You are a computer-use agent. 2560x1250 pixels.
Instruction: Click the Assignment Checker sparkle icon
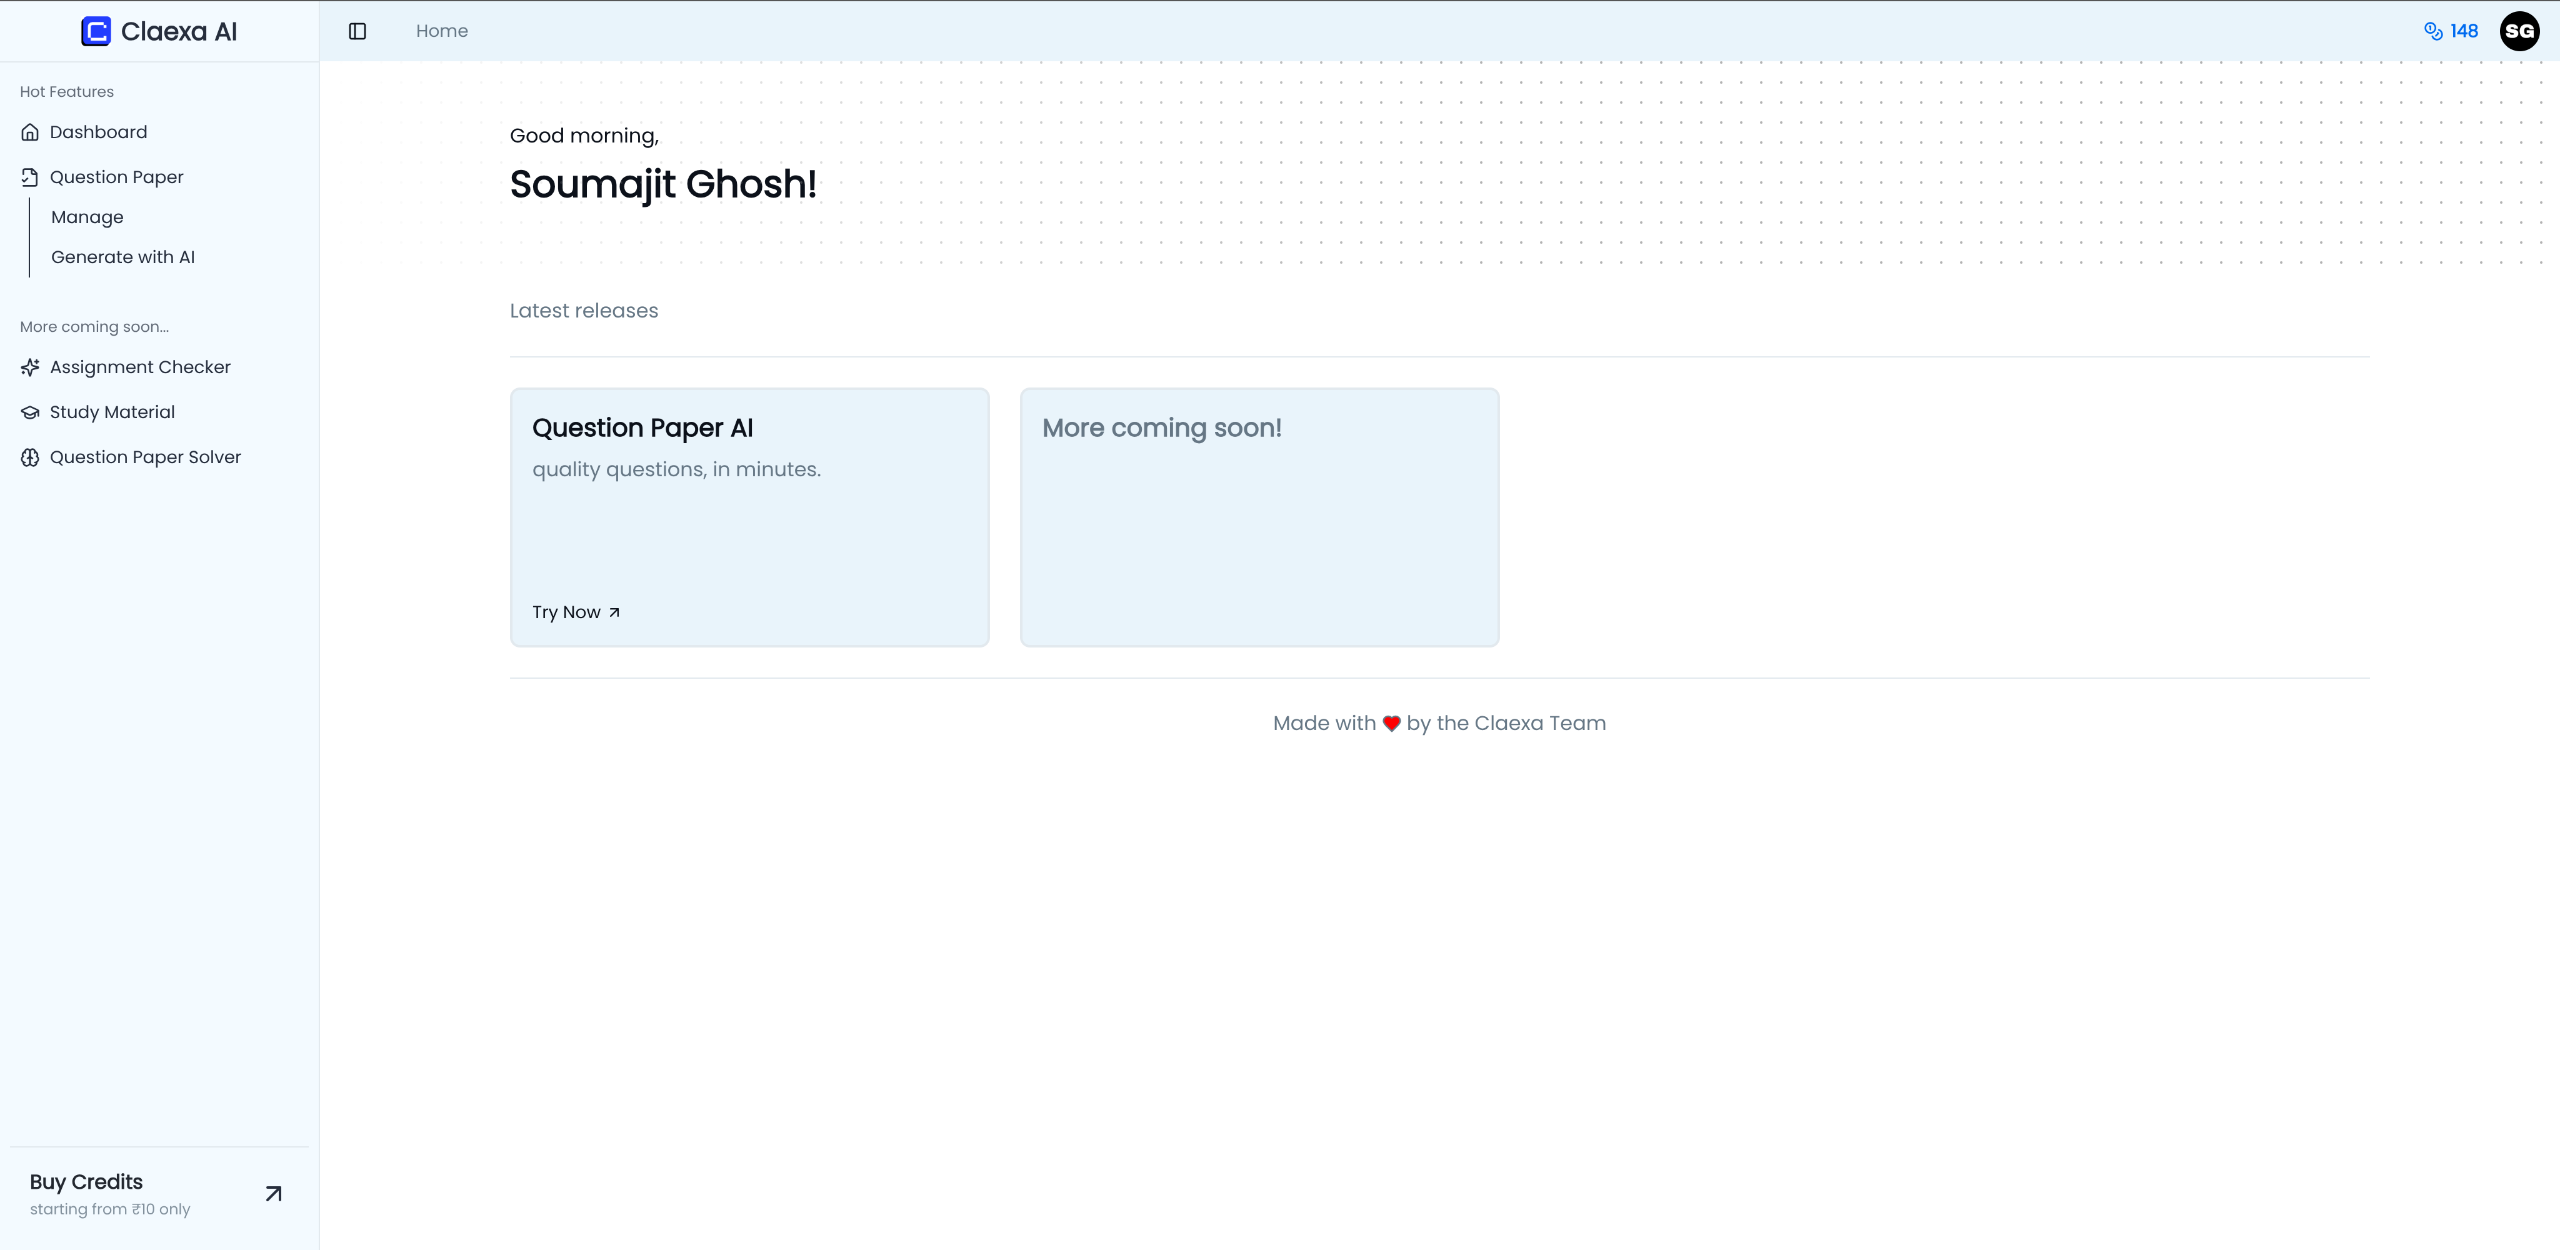pos(30,367)
